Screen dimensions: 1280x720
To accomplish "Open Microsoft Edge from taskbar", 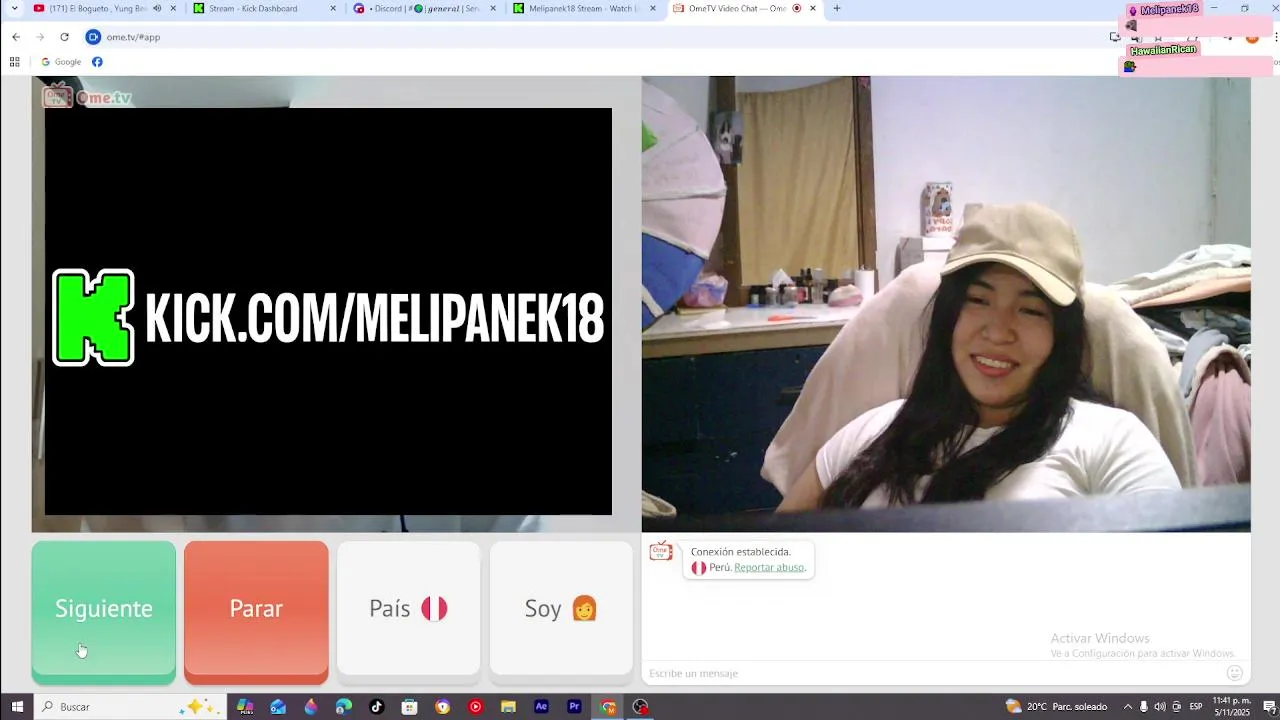I will 344,707.
